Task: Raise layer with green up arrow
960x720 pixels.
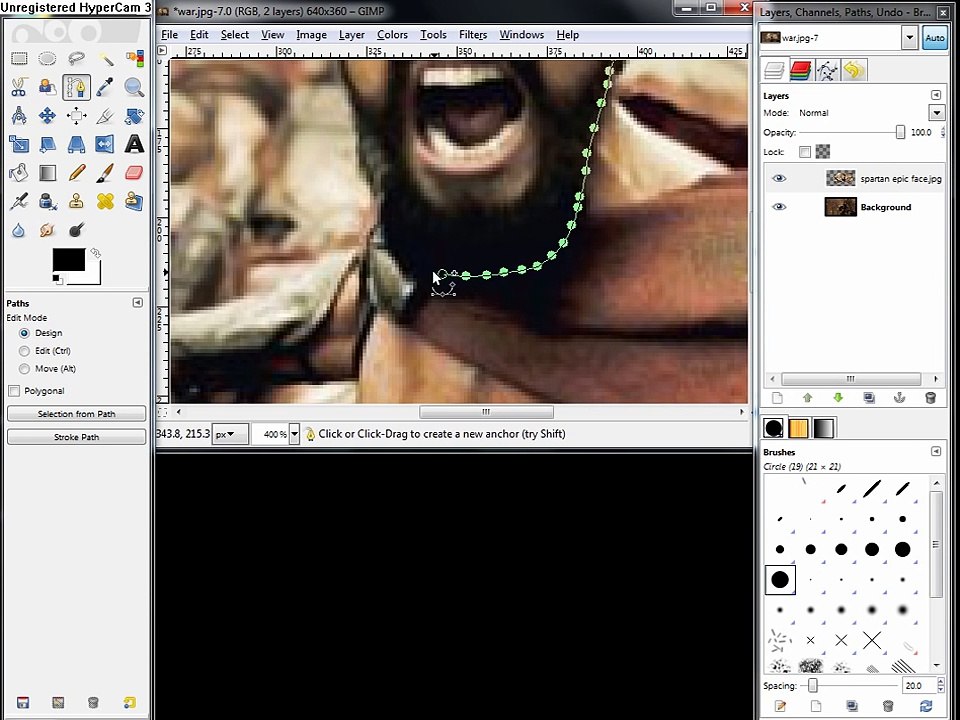Action: click(x=808, y=398)
